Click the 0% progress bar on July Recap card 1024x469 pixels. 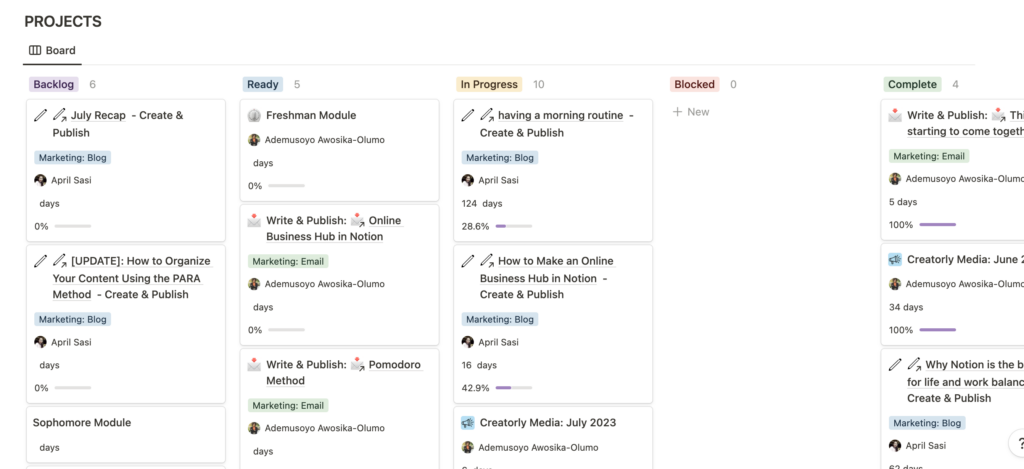[x=72, y=227]
